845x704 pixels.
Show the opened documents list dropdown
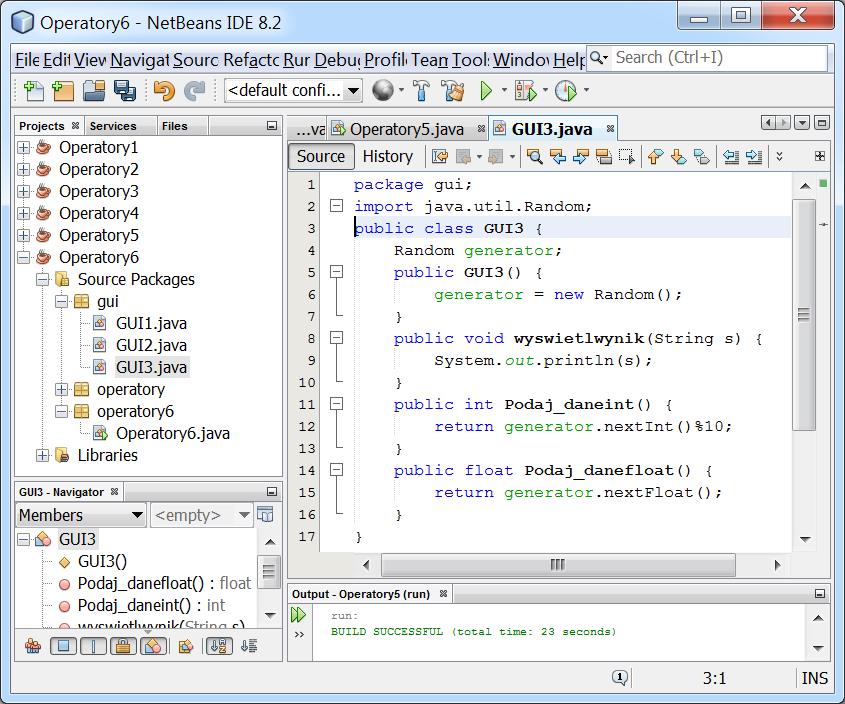[802, 123]
